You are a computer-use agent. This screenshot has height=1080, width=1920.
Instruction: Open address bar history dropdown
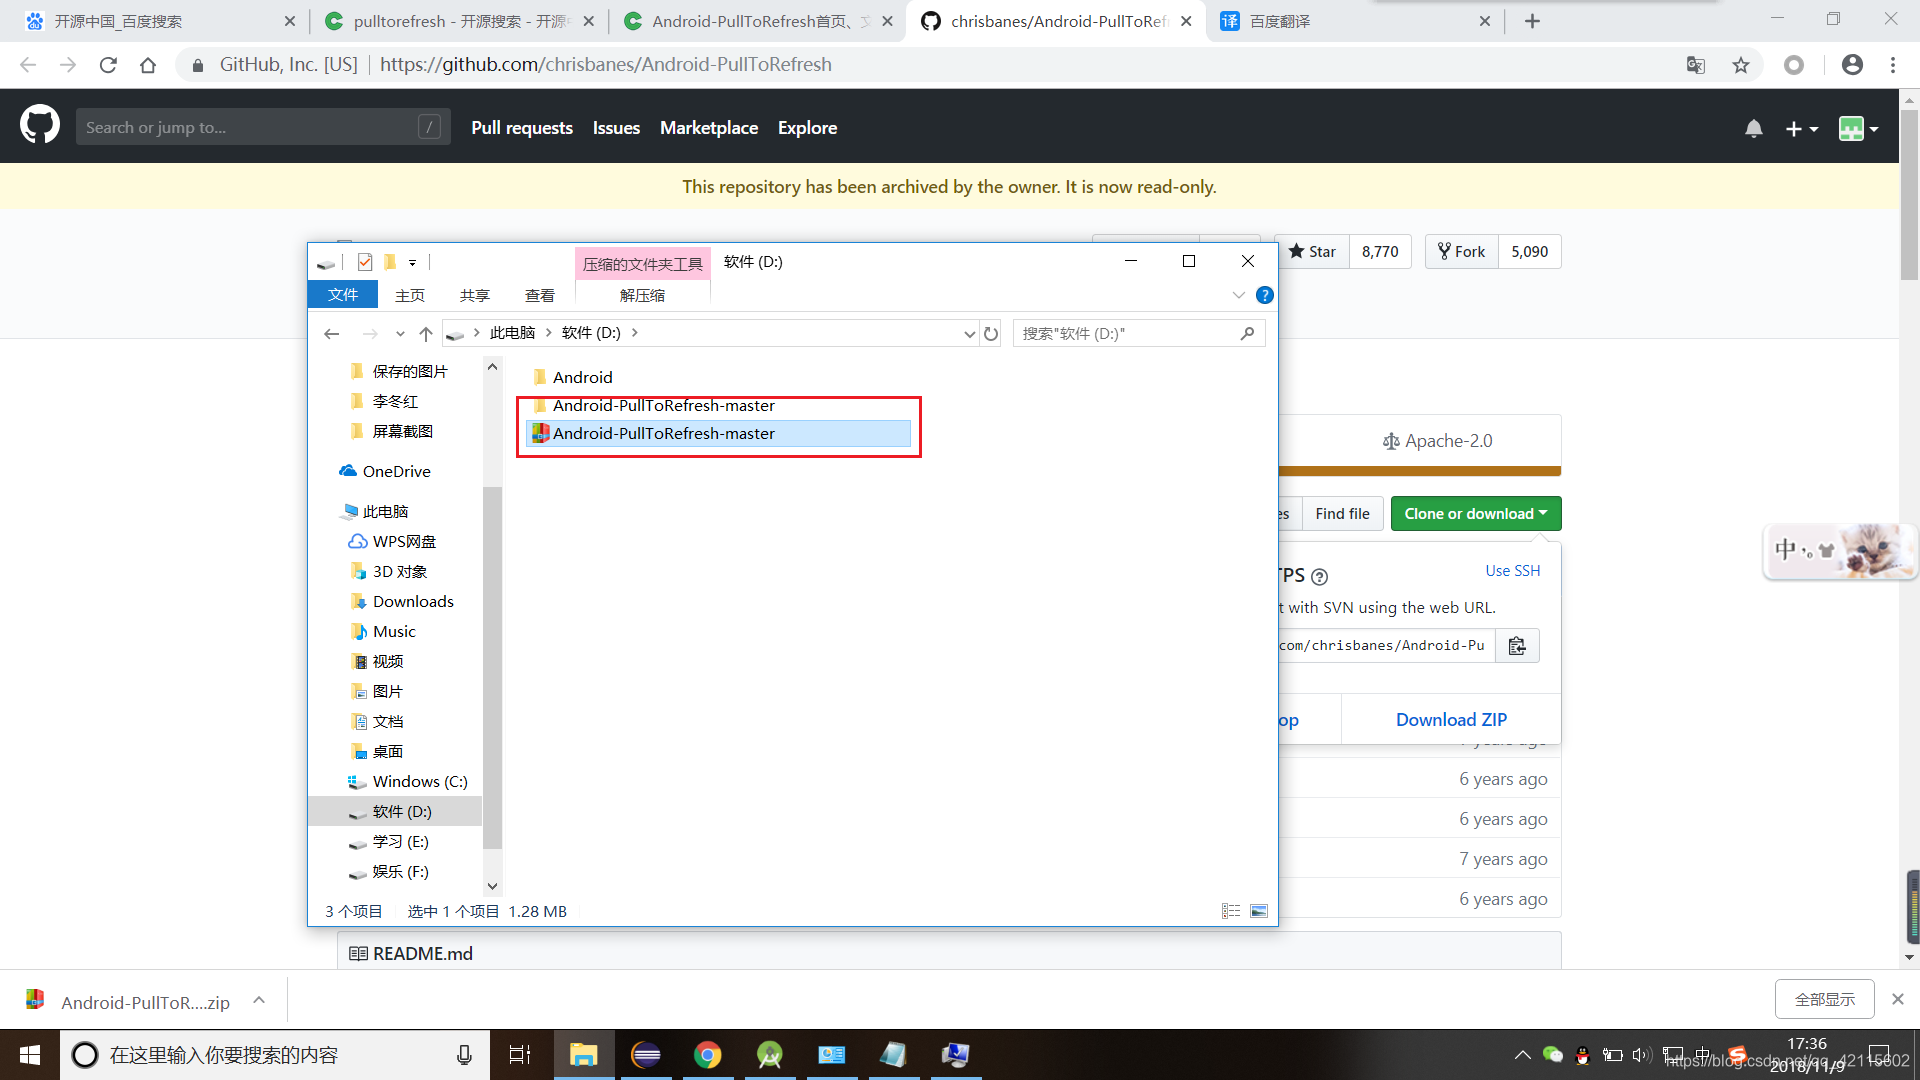[969, 334]
